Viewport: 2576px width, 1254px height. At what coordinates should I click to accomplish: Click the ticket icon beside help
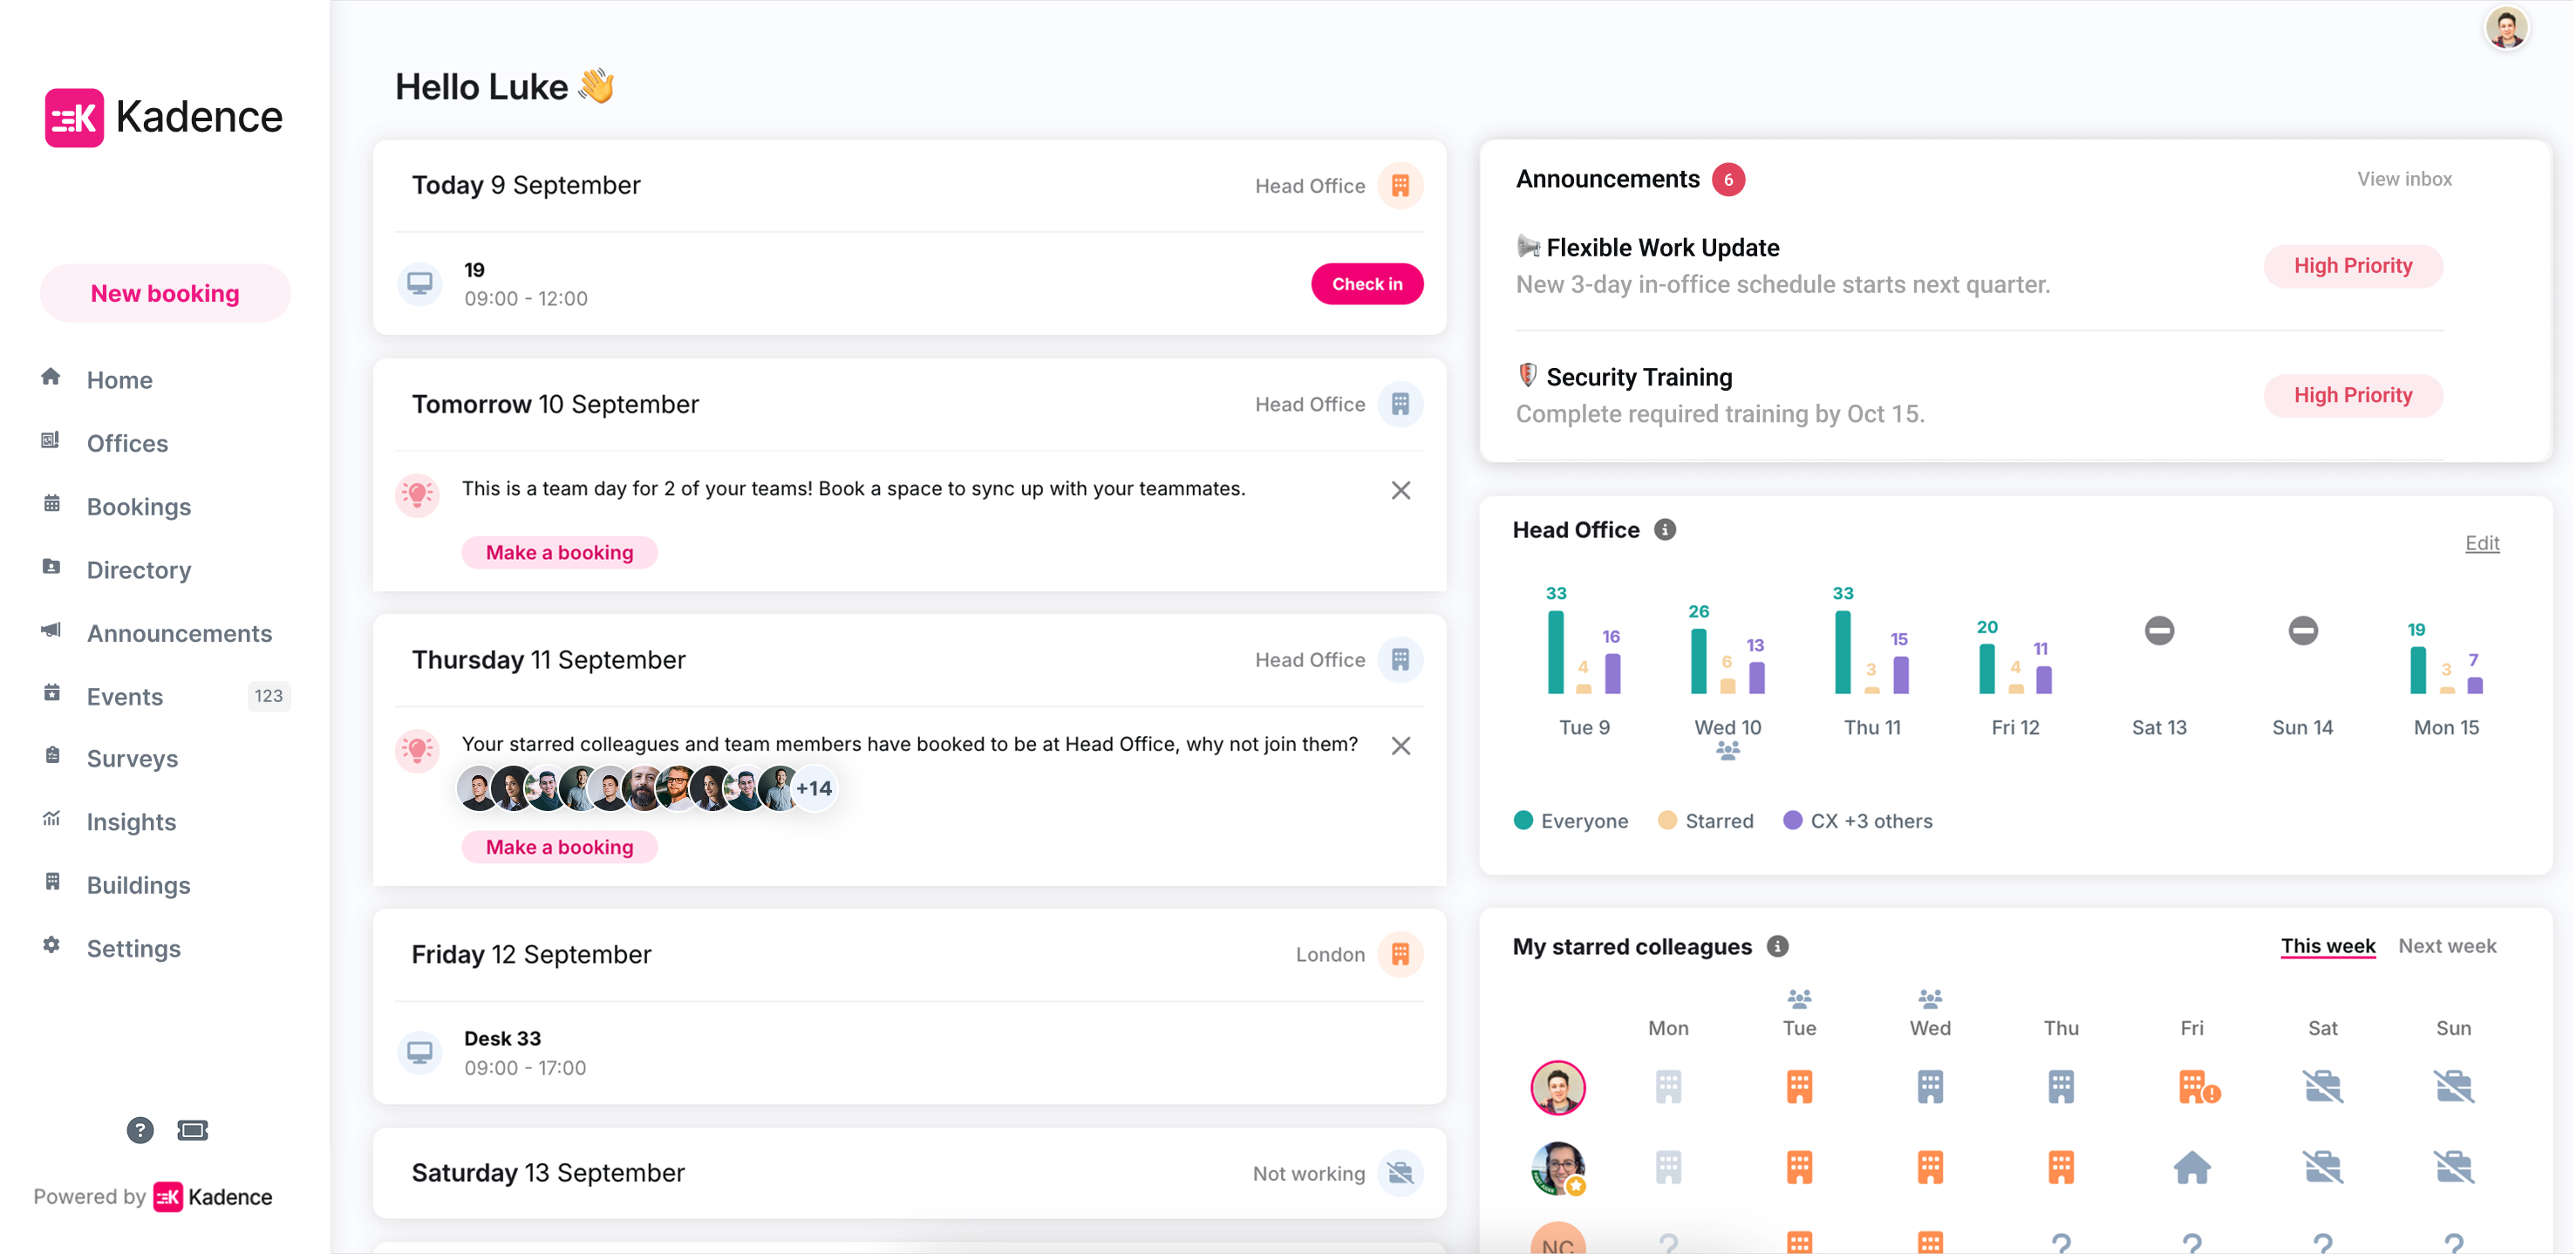click(x=192, y=1130)
